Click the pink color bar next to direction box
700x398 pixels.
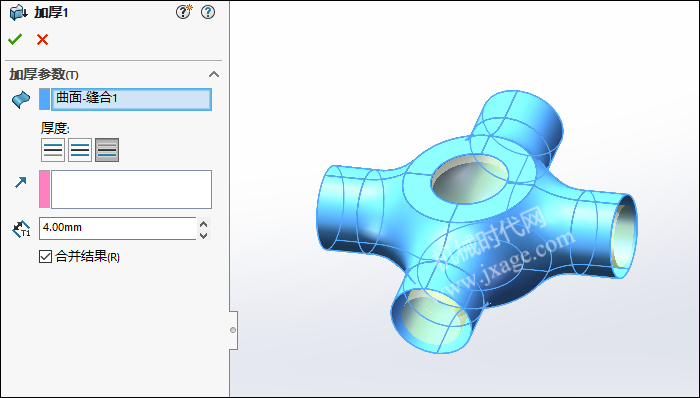(x=45, y=189)
